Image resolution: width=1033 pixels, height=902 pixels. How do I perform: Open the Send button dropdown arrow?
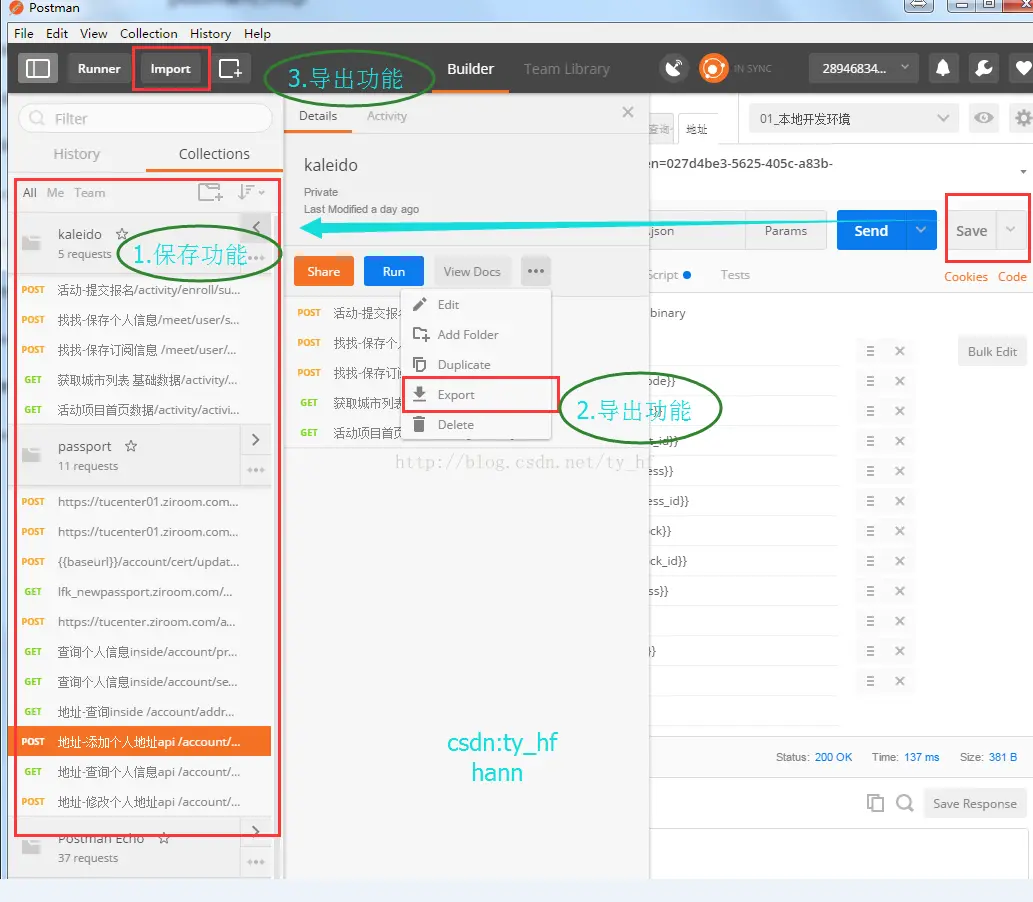coord(921,230)
